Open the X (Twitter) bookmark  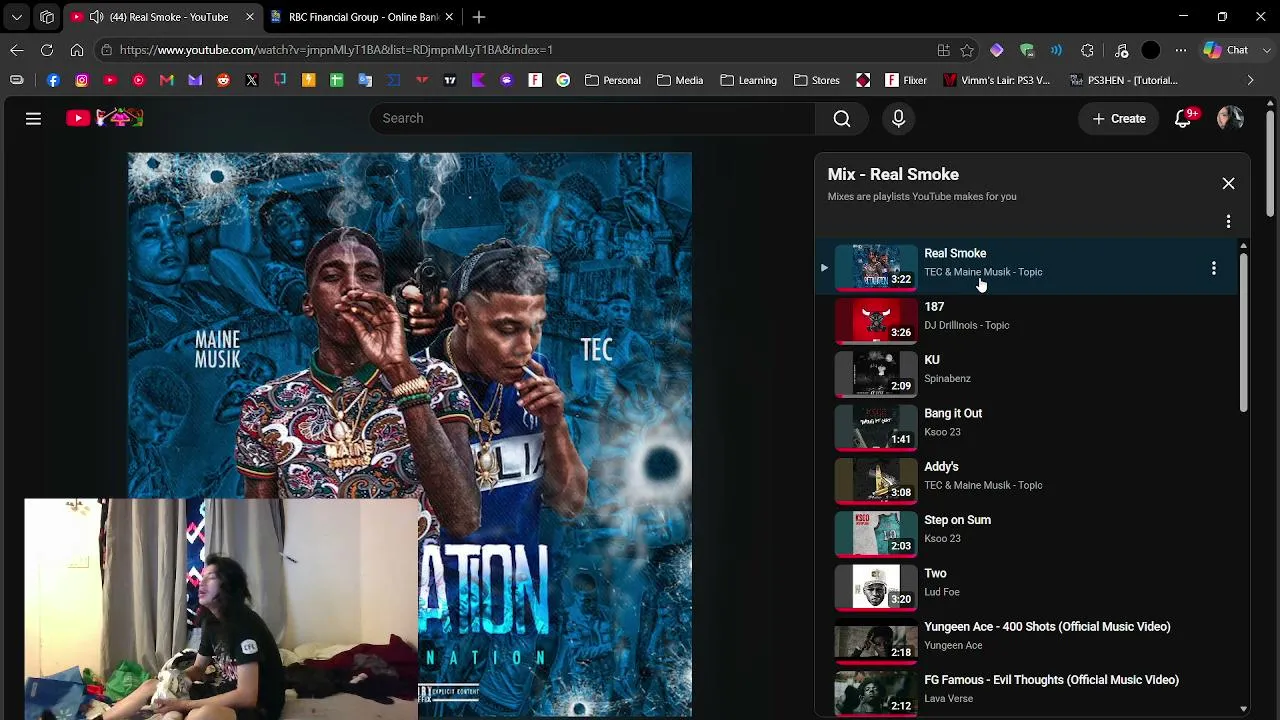point(252,80)
